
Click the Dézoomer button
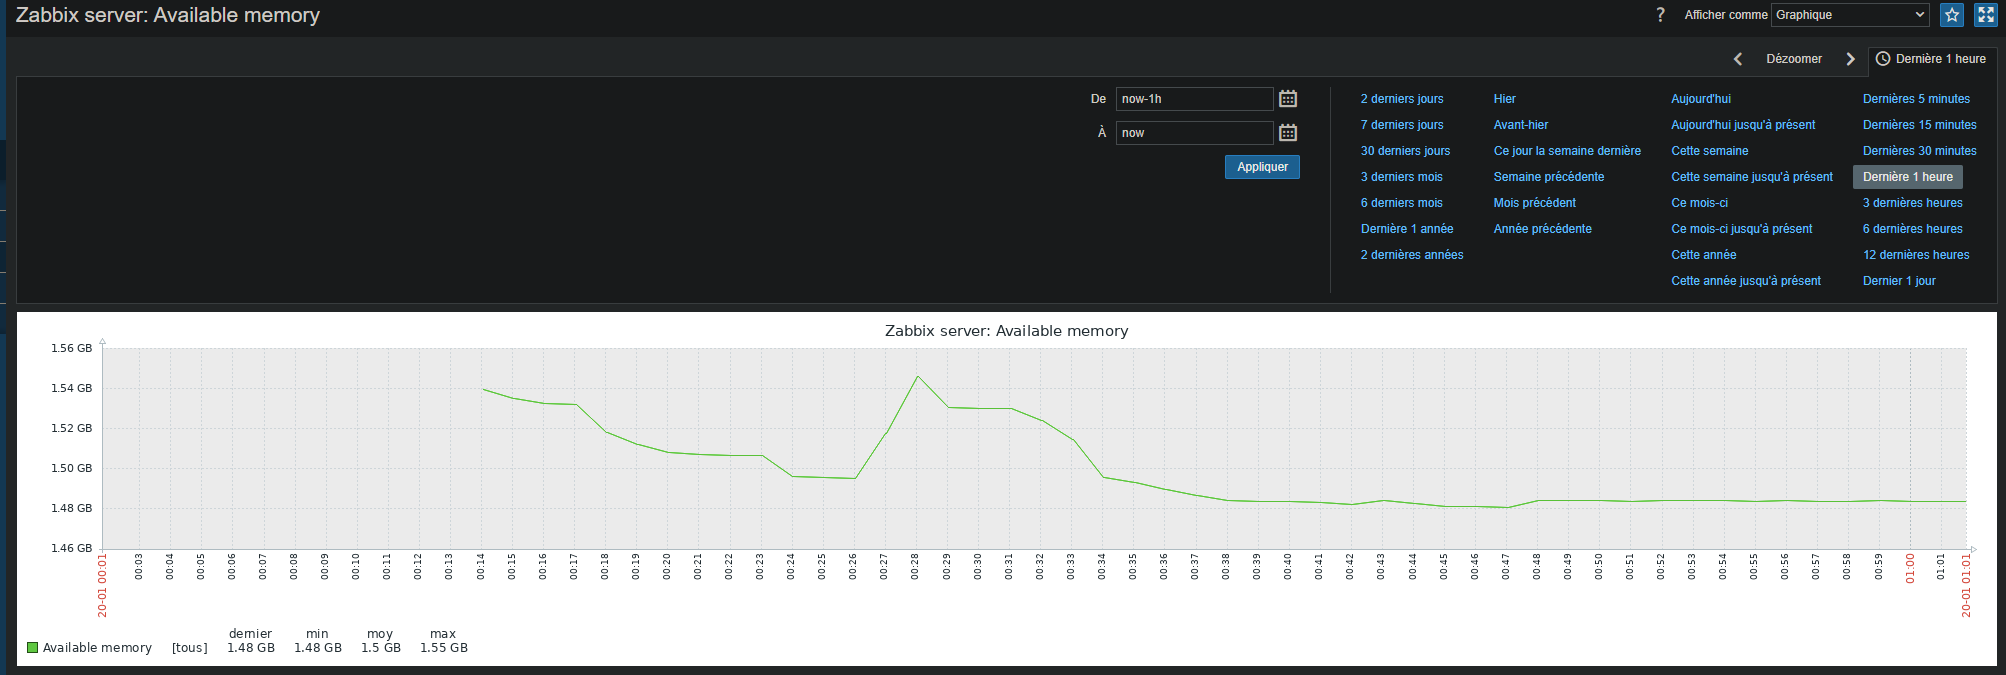pos(1793,59)
